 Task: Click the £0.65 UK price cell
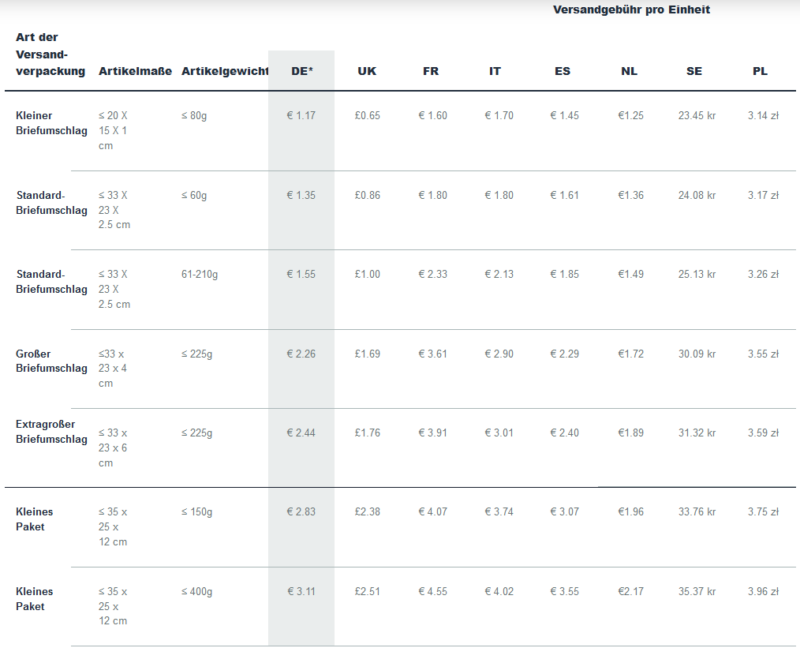(x=367, y=115)
